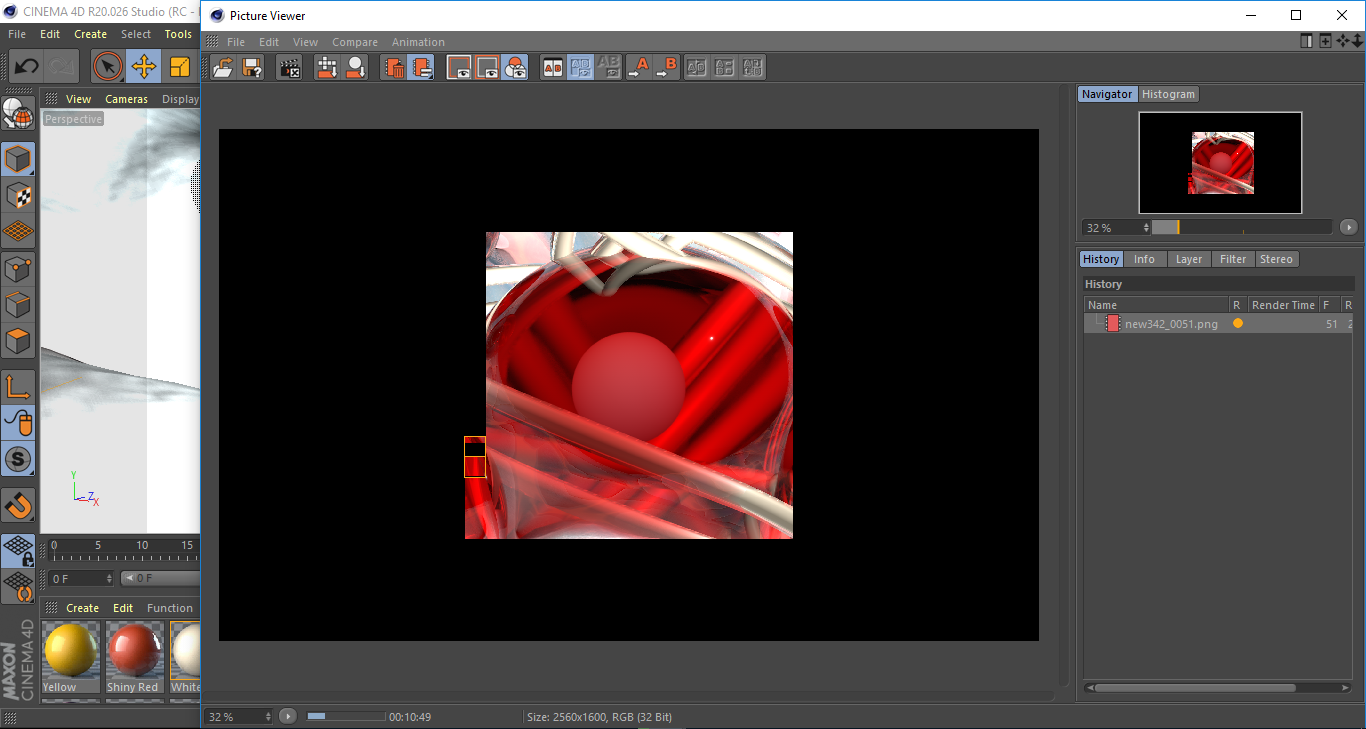Select the History tab
1366x729 pixels.
(x=1101, y=259)
